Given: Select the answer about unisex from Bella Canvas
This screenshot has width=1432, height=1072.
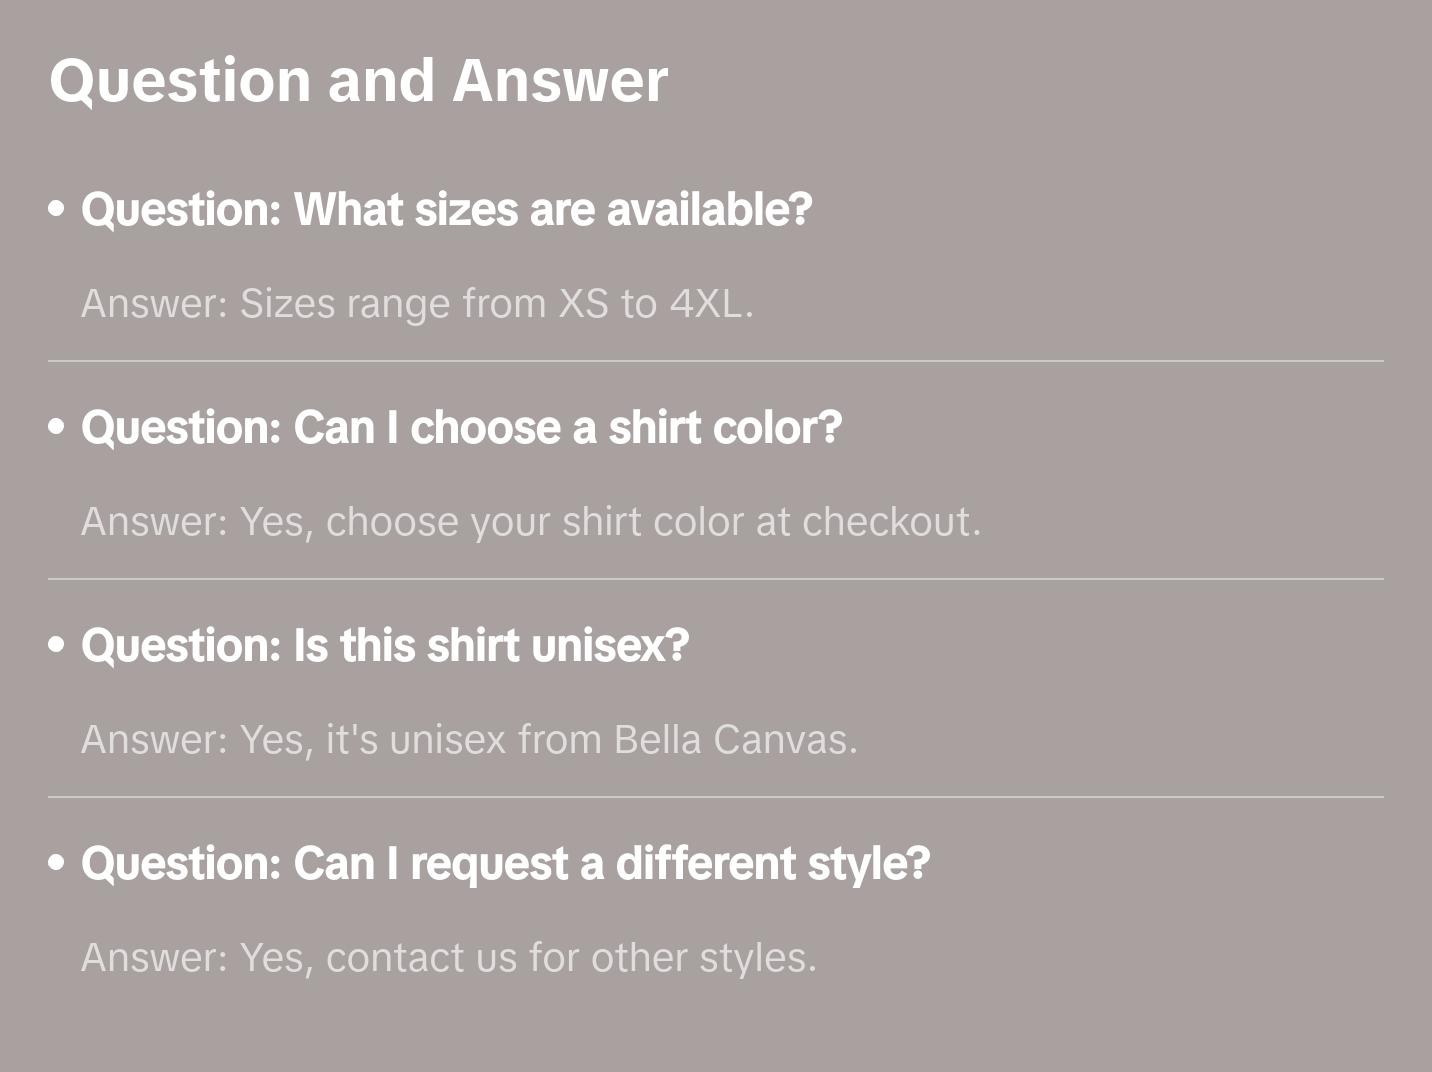Looking at the screenshot, I should [469, 740].
